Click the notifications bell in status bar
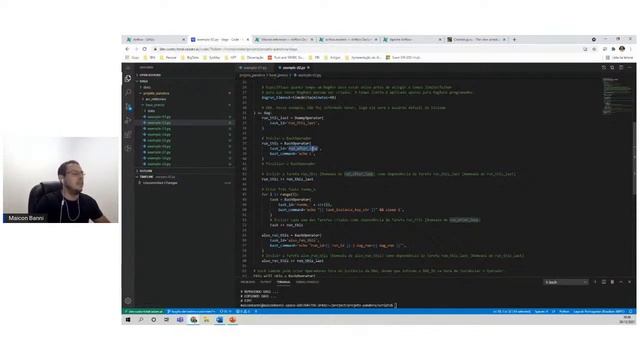 [x=631, y=311]
